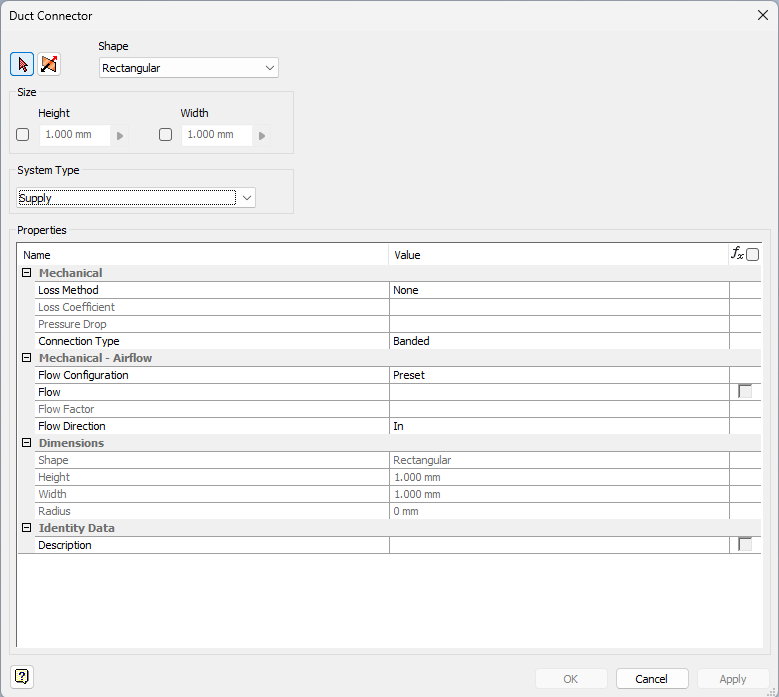Toggle the Description row checkbox

coord(745,544)
